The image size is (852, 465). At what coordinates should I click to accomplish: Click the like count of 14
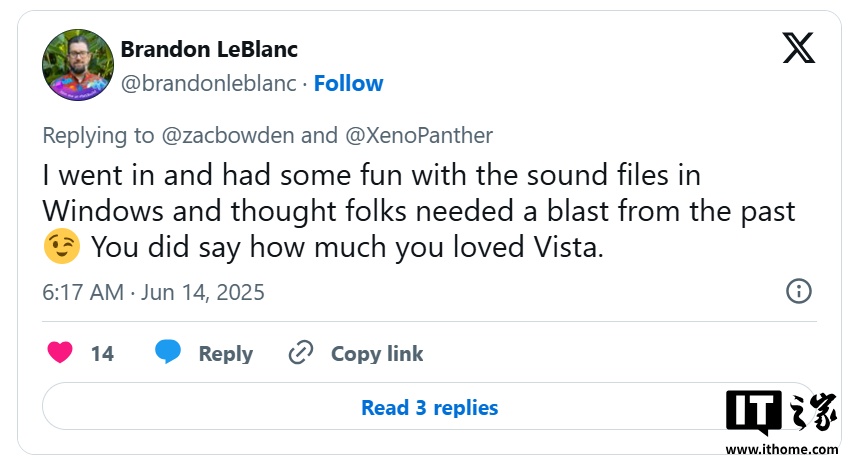[x=102, y=353]
